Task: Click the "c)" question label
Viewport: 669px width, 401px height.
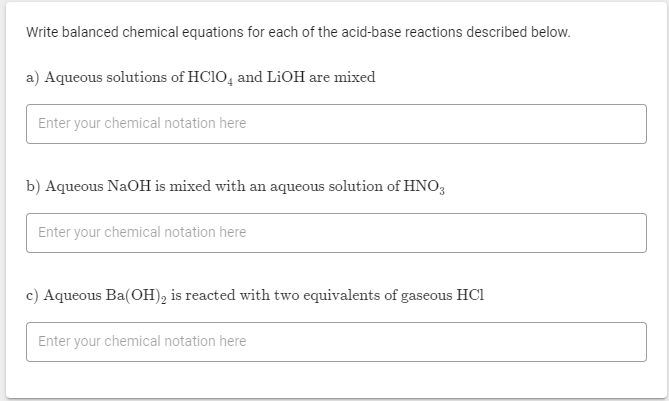Action: pos(33,295)
